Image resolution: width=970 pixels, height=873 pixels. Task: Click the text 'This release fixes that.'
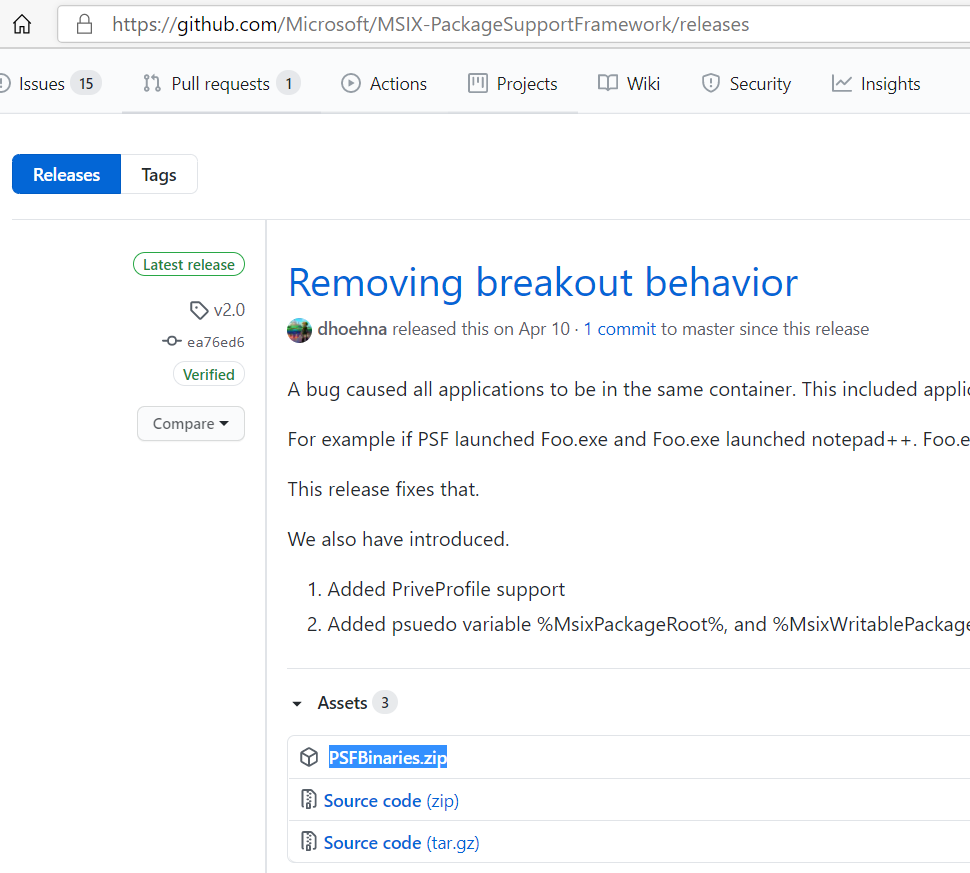(384, 489)
